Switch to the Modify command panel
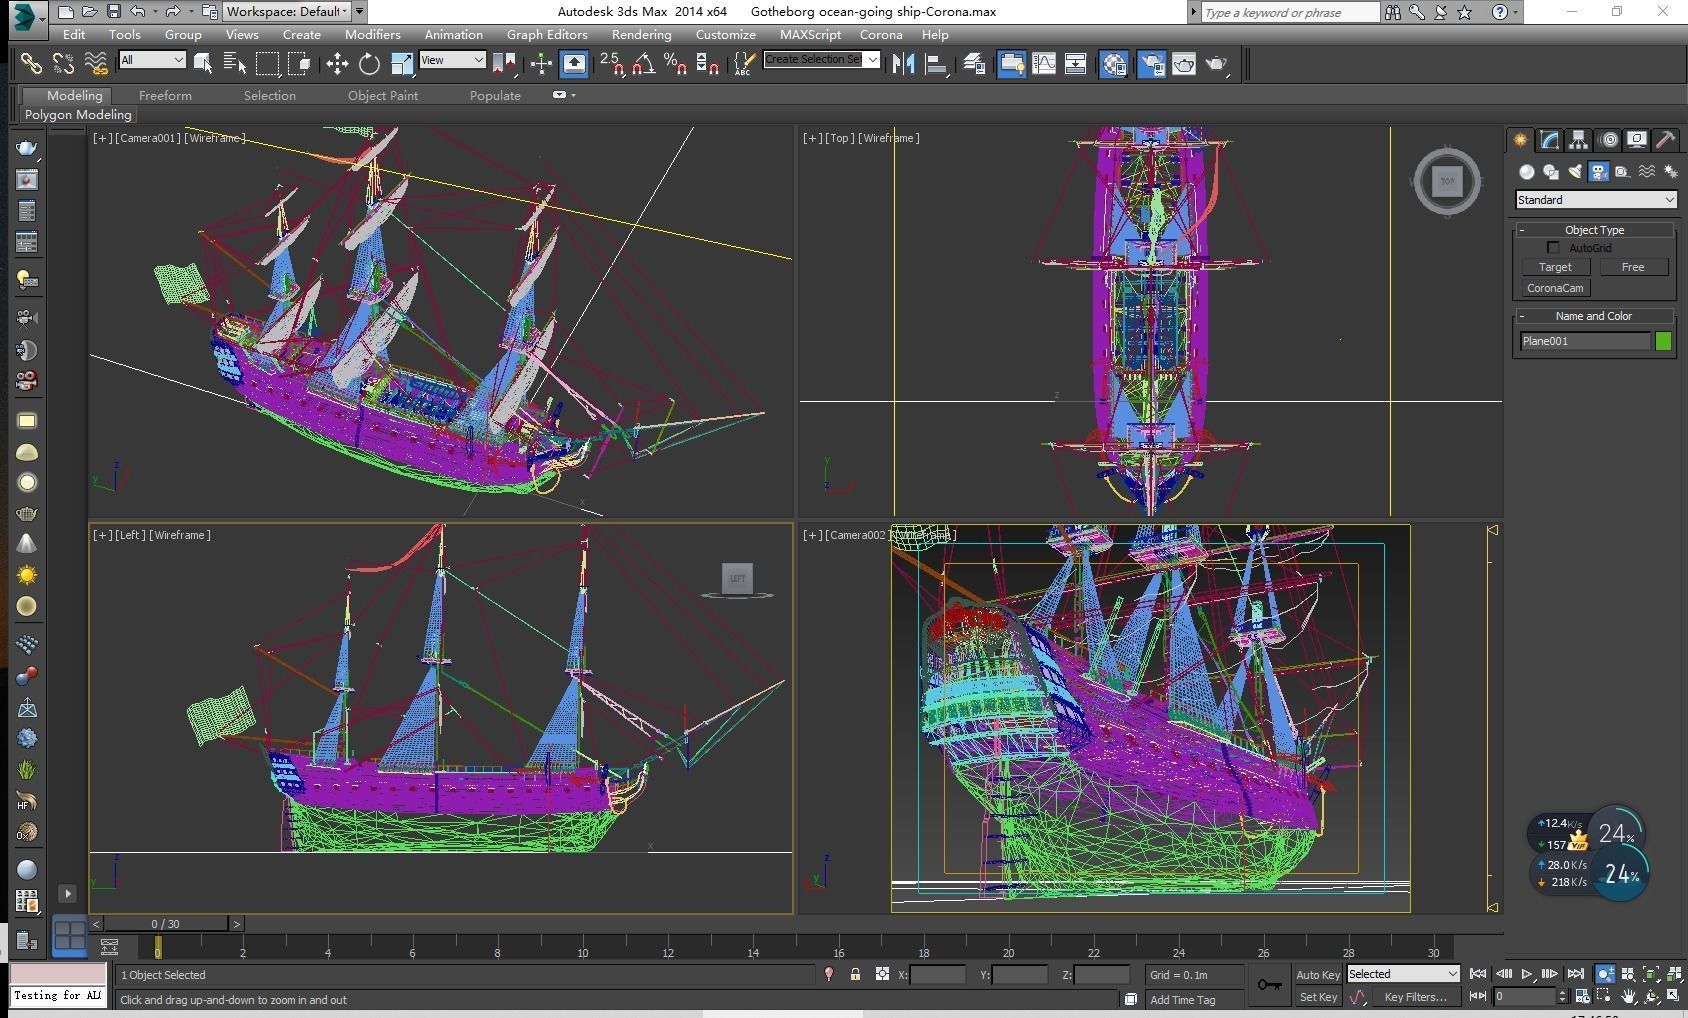1688x1018 pixels. click(x=1549, y=140)
